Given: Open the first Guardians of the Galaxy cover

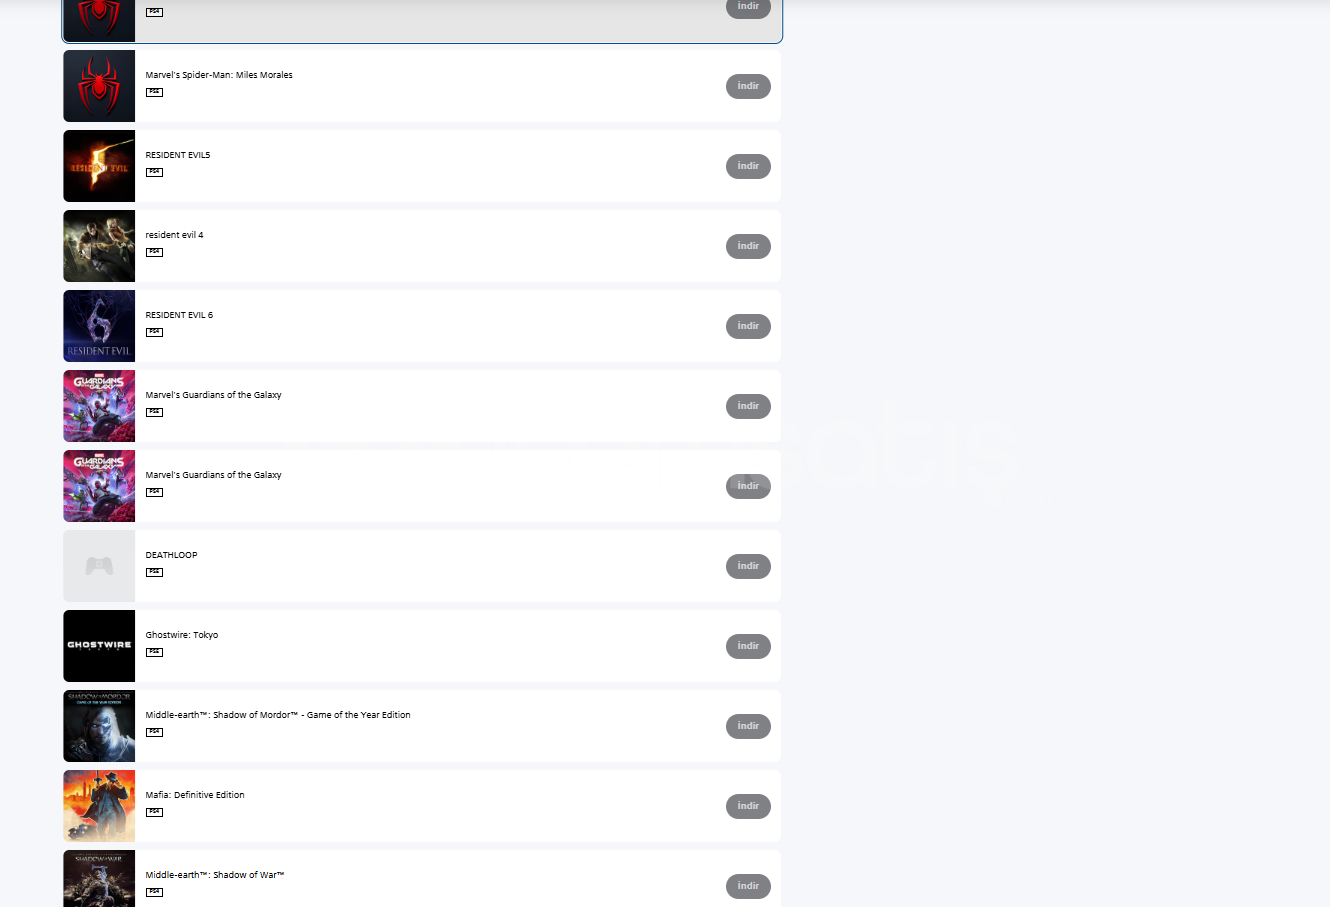Looking at the screenshot, I should click(x=99, y=406).
